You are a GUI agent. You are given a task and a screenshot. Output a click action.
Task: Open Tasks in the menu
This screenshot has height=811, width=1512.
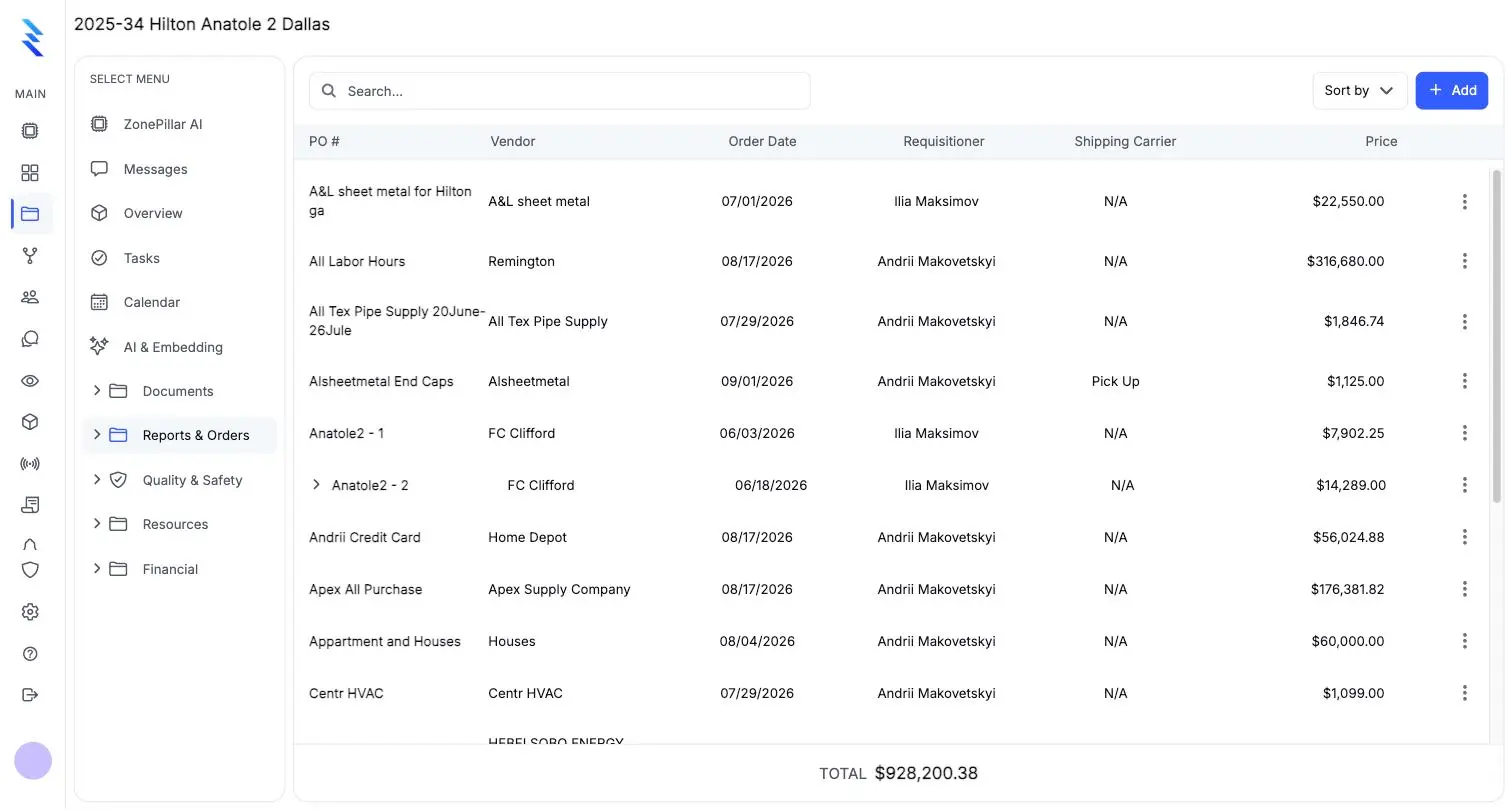click(x=179, y=258)
